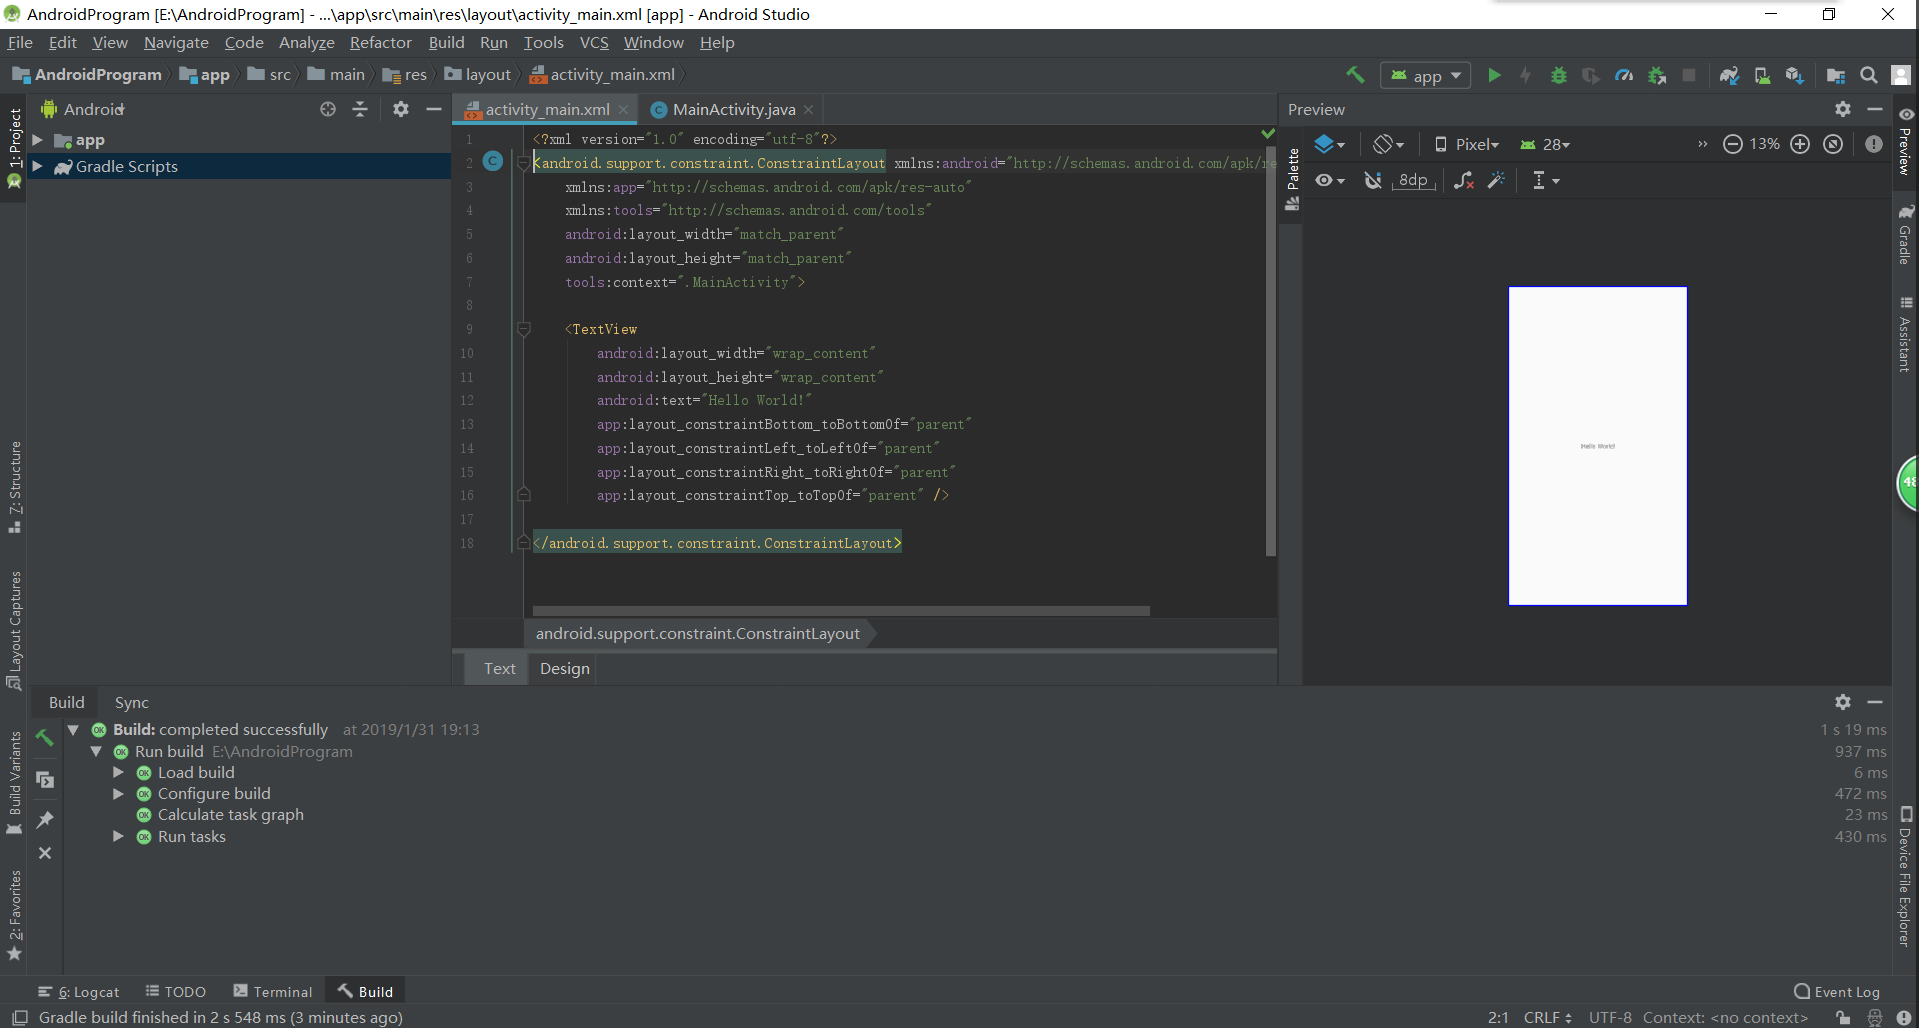Open the Refactor menu
The width and height of the screenshot is (1919, 1028).
(x=380, y=42)
